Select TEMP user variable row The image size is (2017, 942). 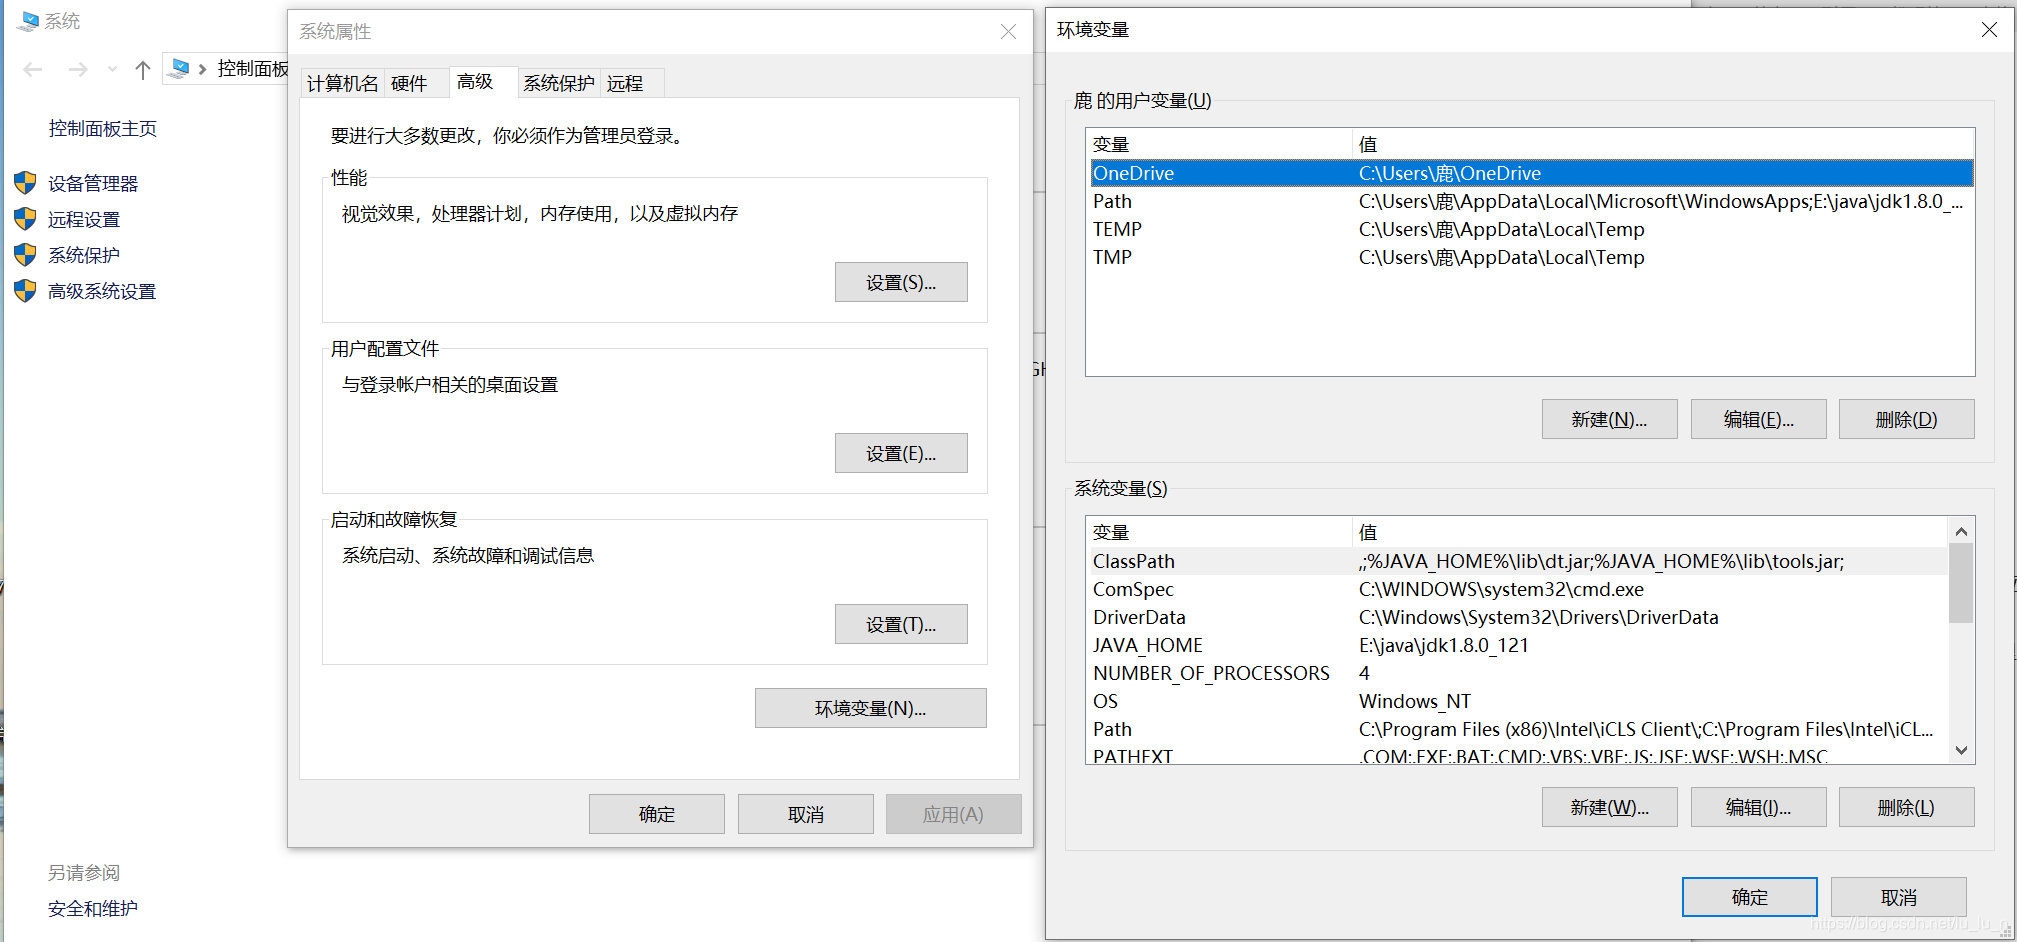coord(1531,229)
